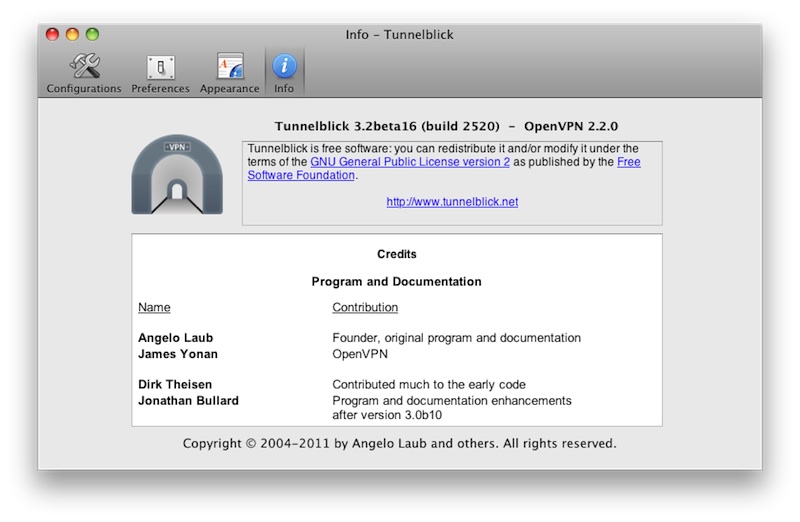Switch to the Preferences pane

click(160, 72)
